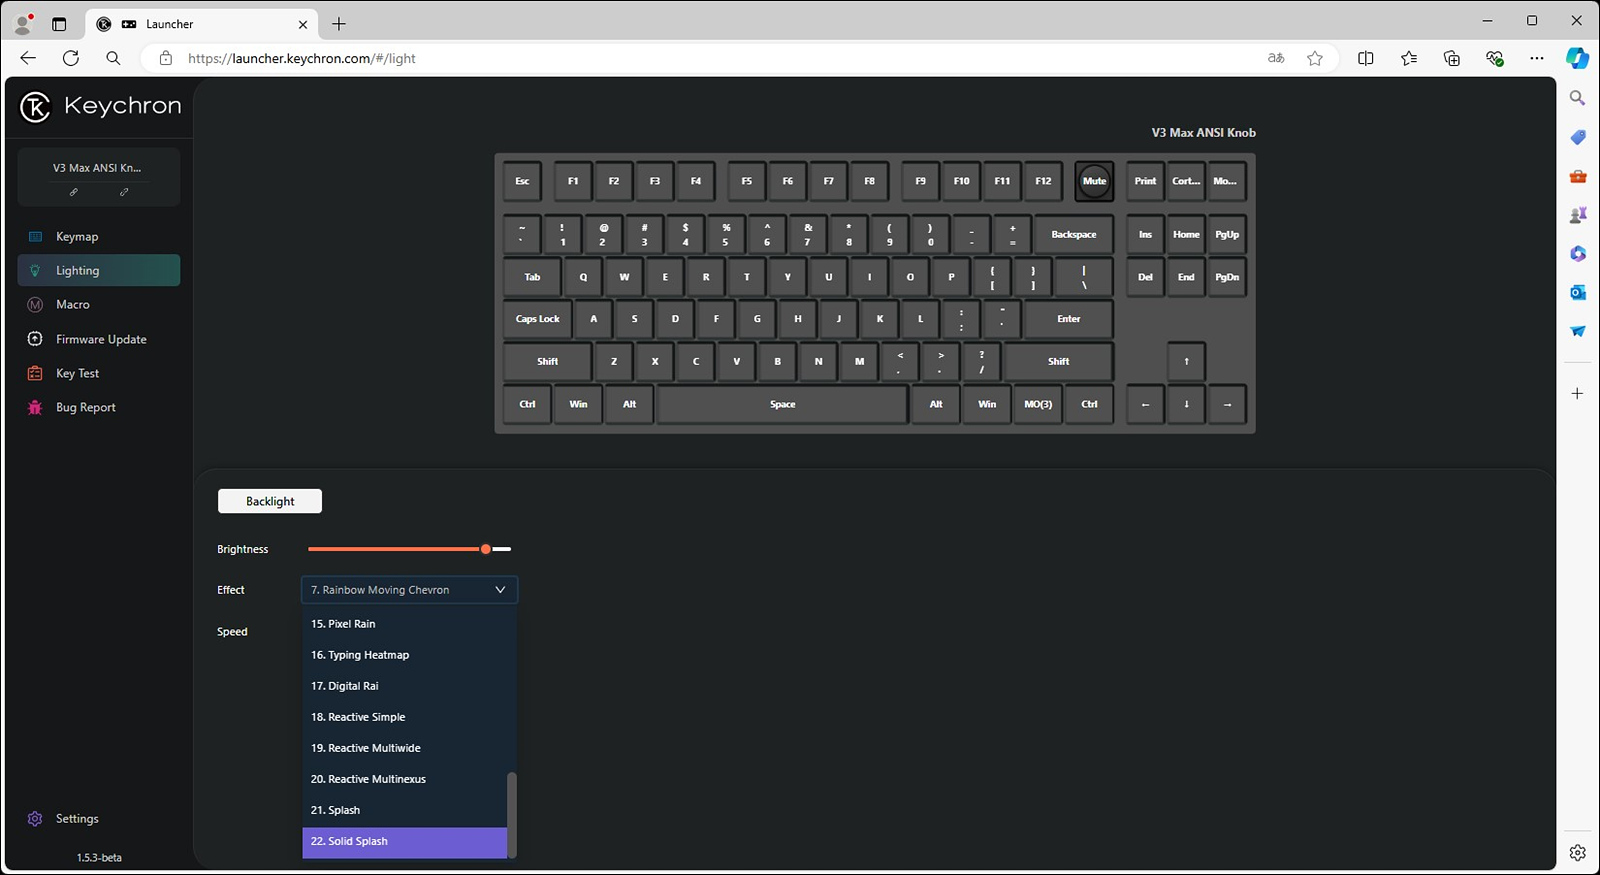Image resolution: width=1600 pixels, height=875 pixels.
Task: Open a new browser tab
Action: (339, 24)
